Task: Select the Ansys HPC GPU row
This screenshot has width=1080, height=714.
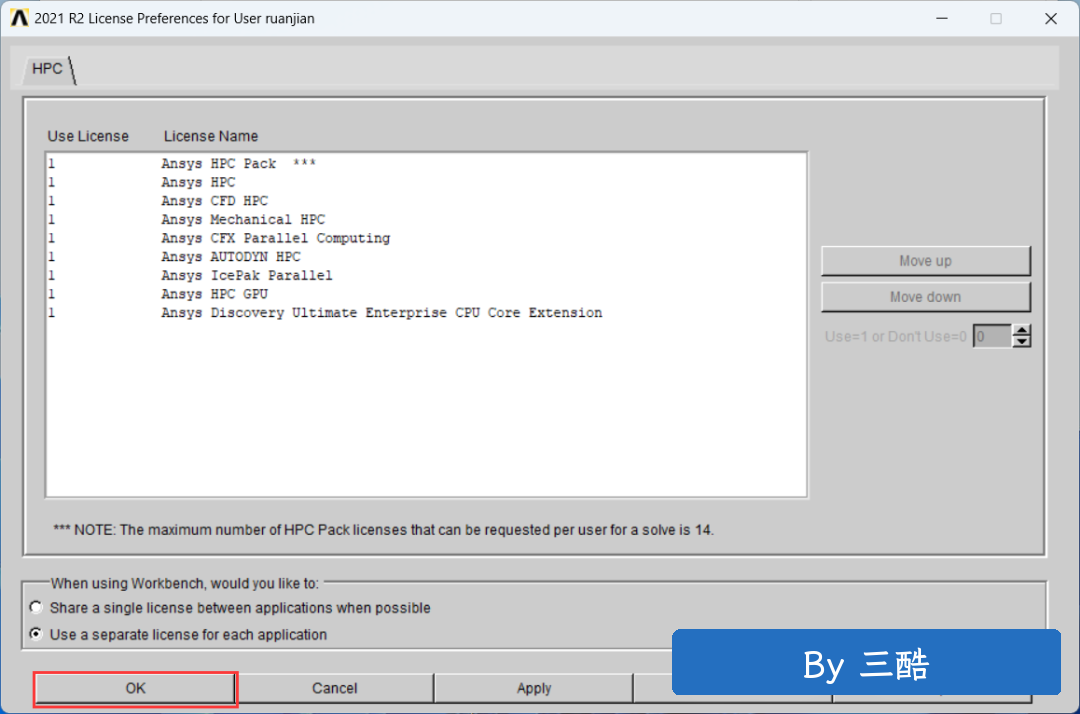Action: click(x=426, y=294)
